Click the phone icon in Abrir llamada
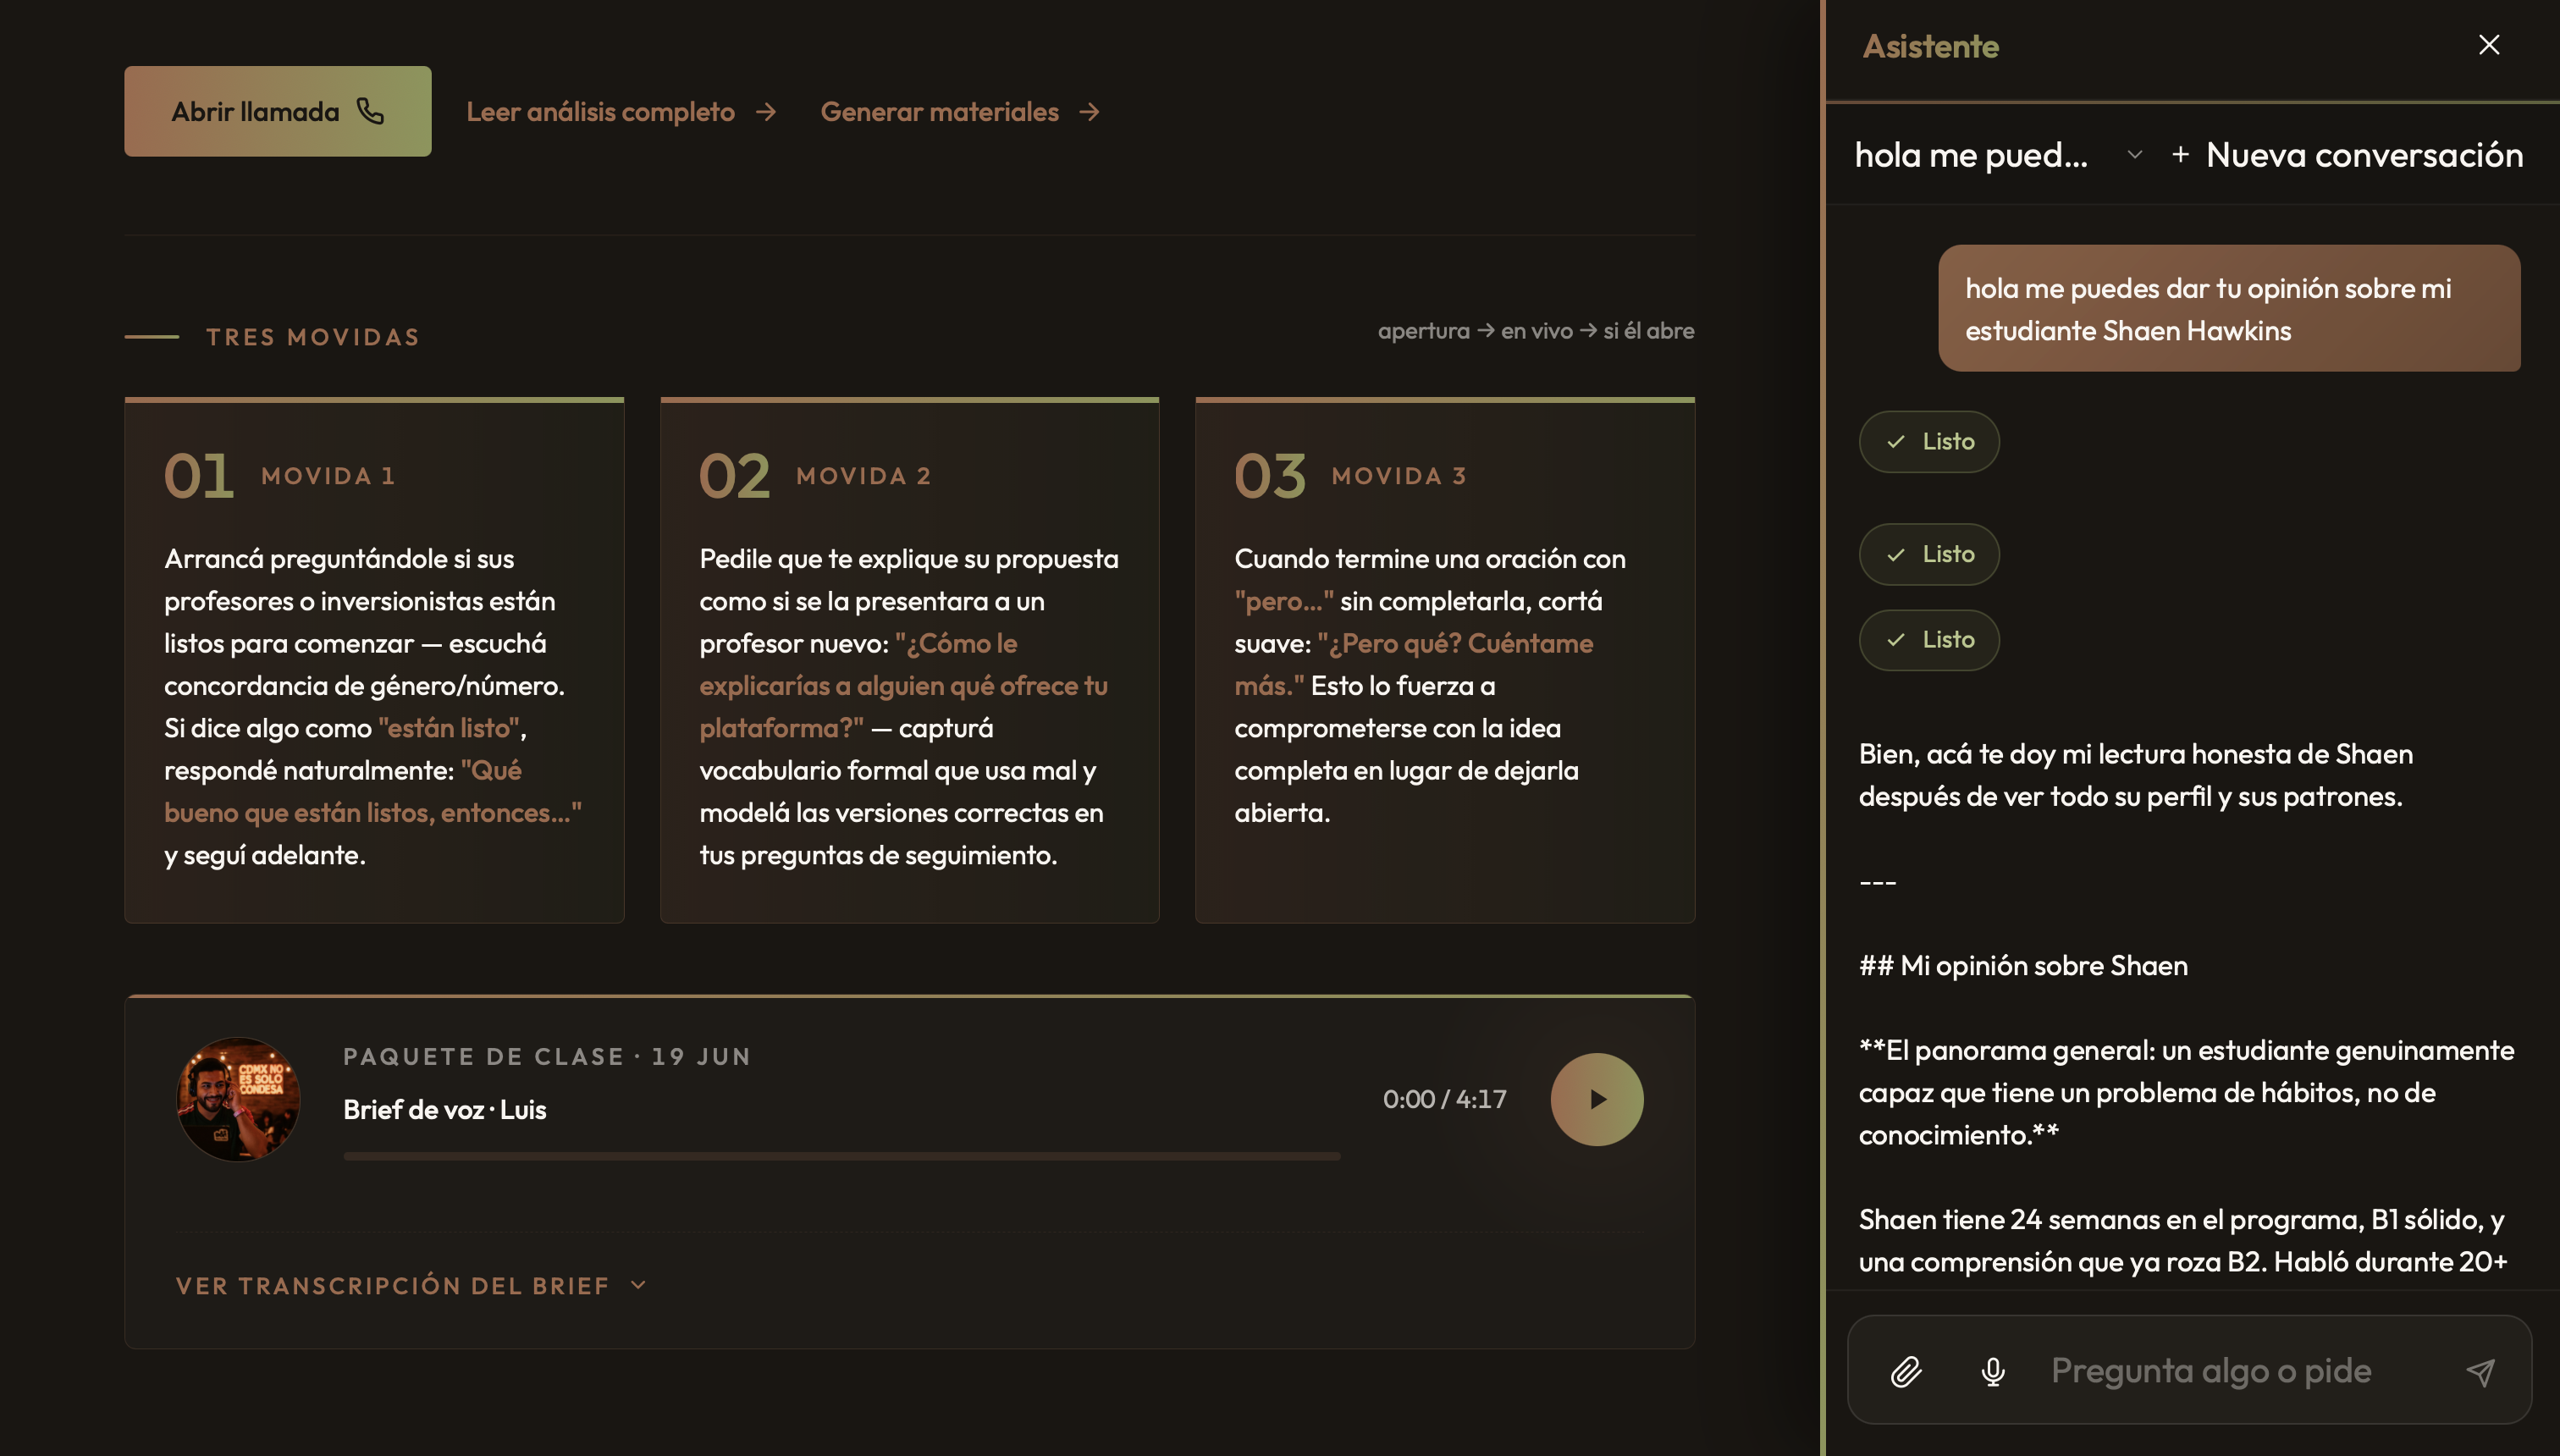2560x1456 pixels. click(371, 111)
